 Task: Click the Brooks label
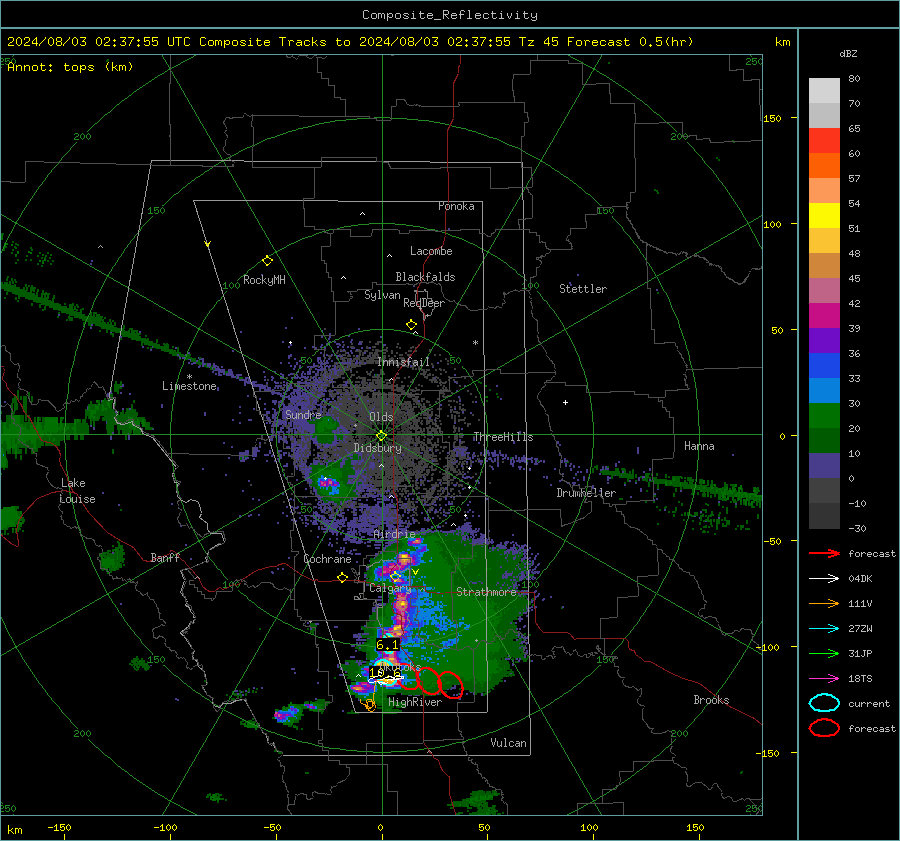coord(711,700)
